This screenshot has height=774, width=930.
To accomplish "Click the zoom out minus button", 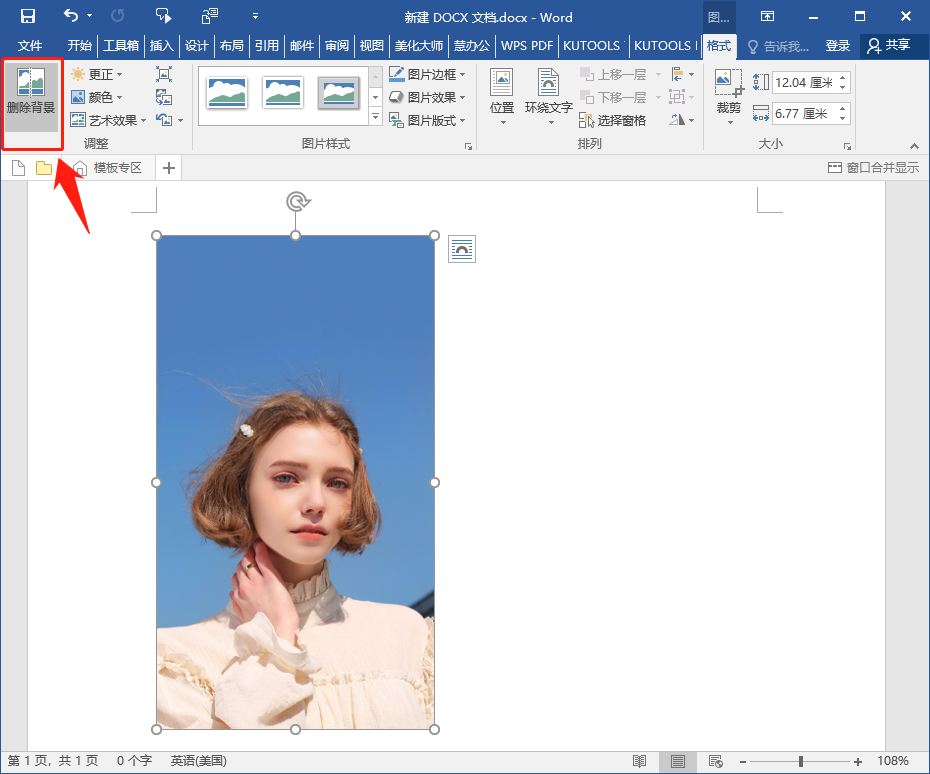I will (743, 761).
